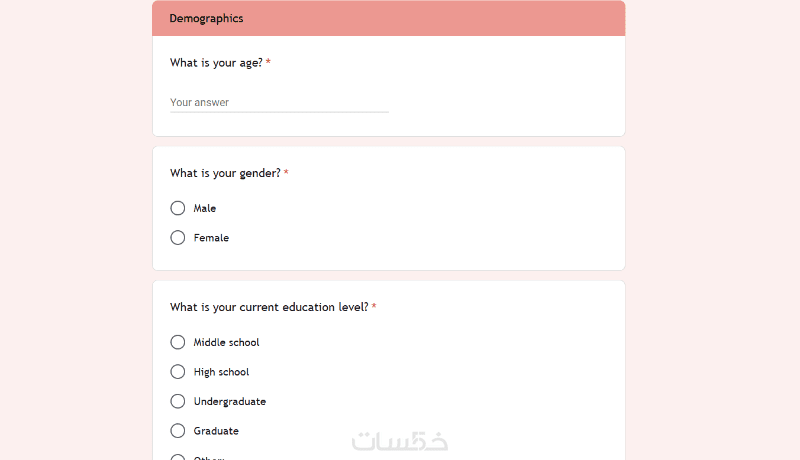Viewport: 800px width, 460px height.
Task: Click the 'Graduate' label text
Action: pos(216,431)
